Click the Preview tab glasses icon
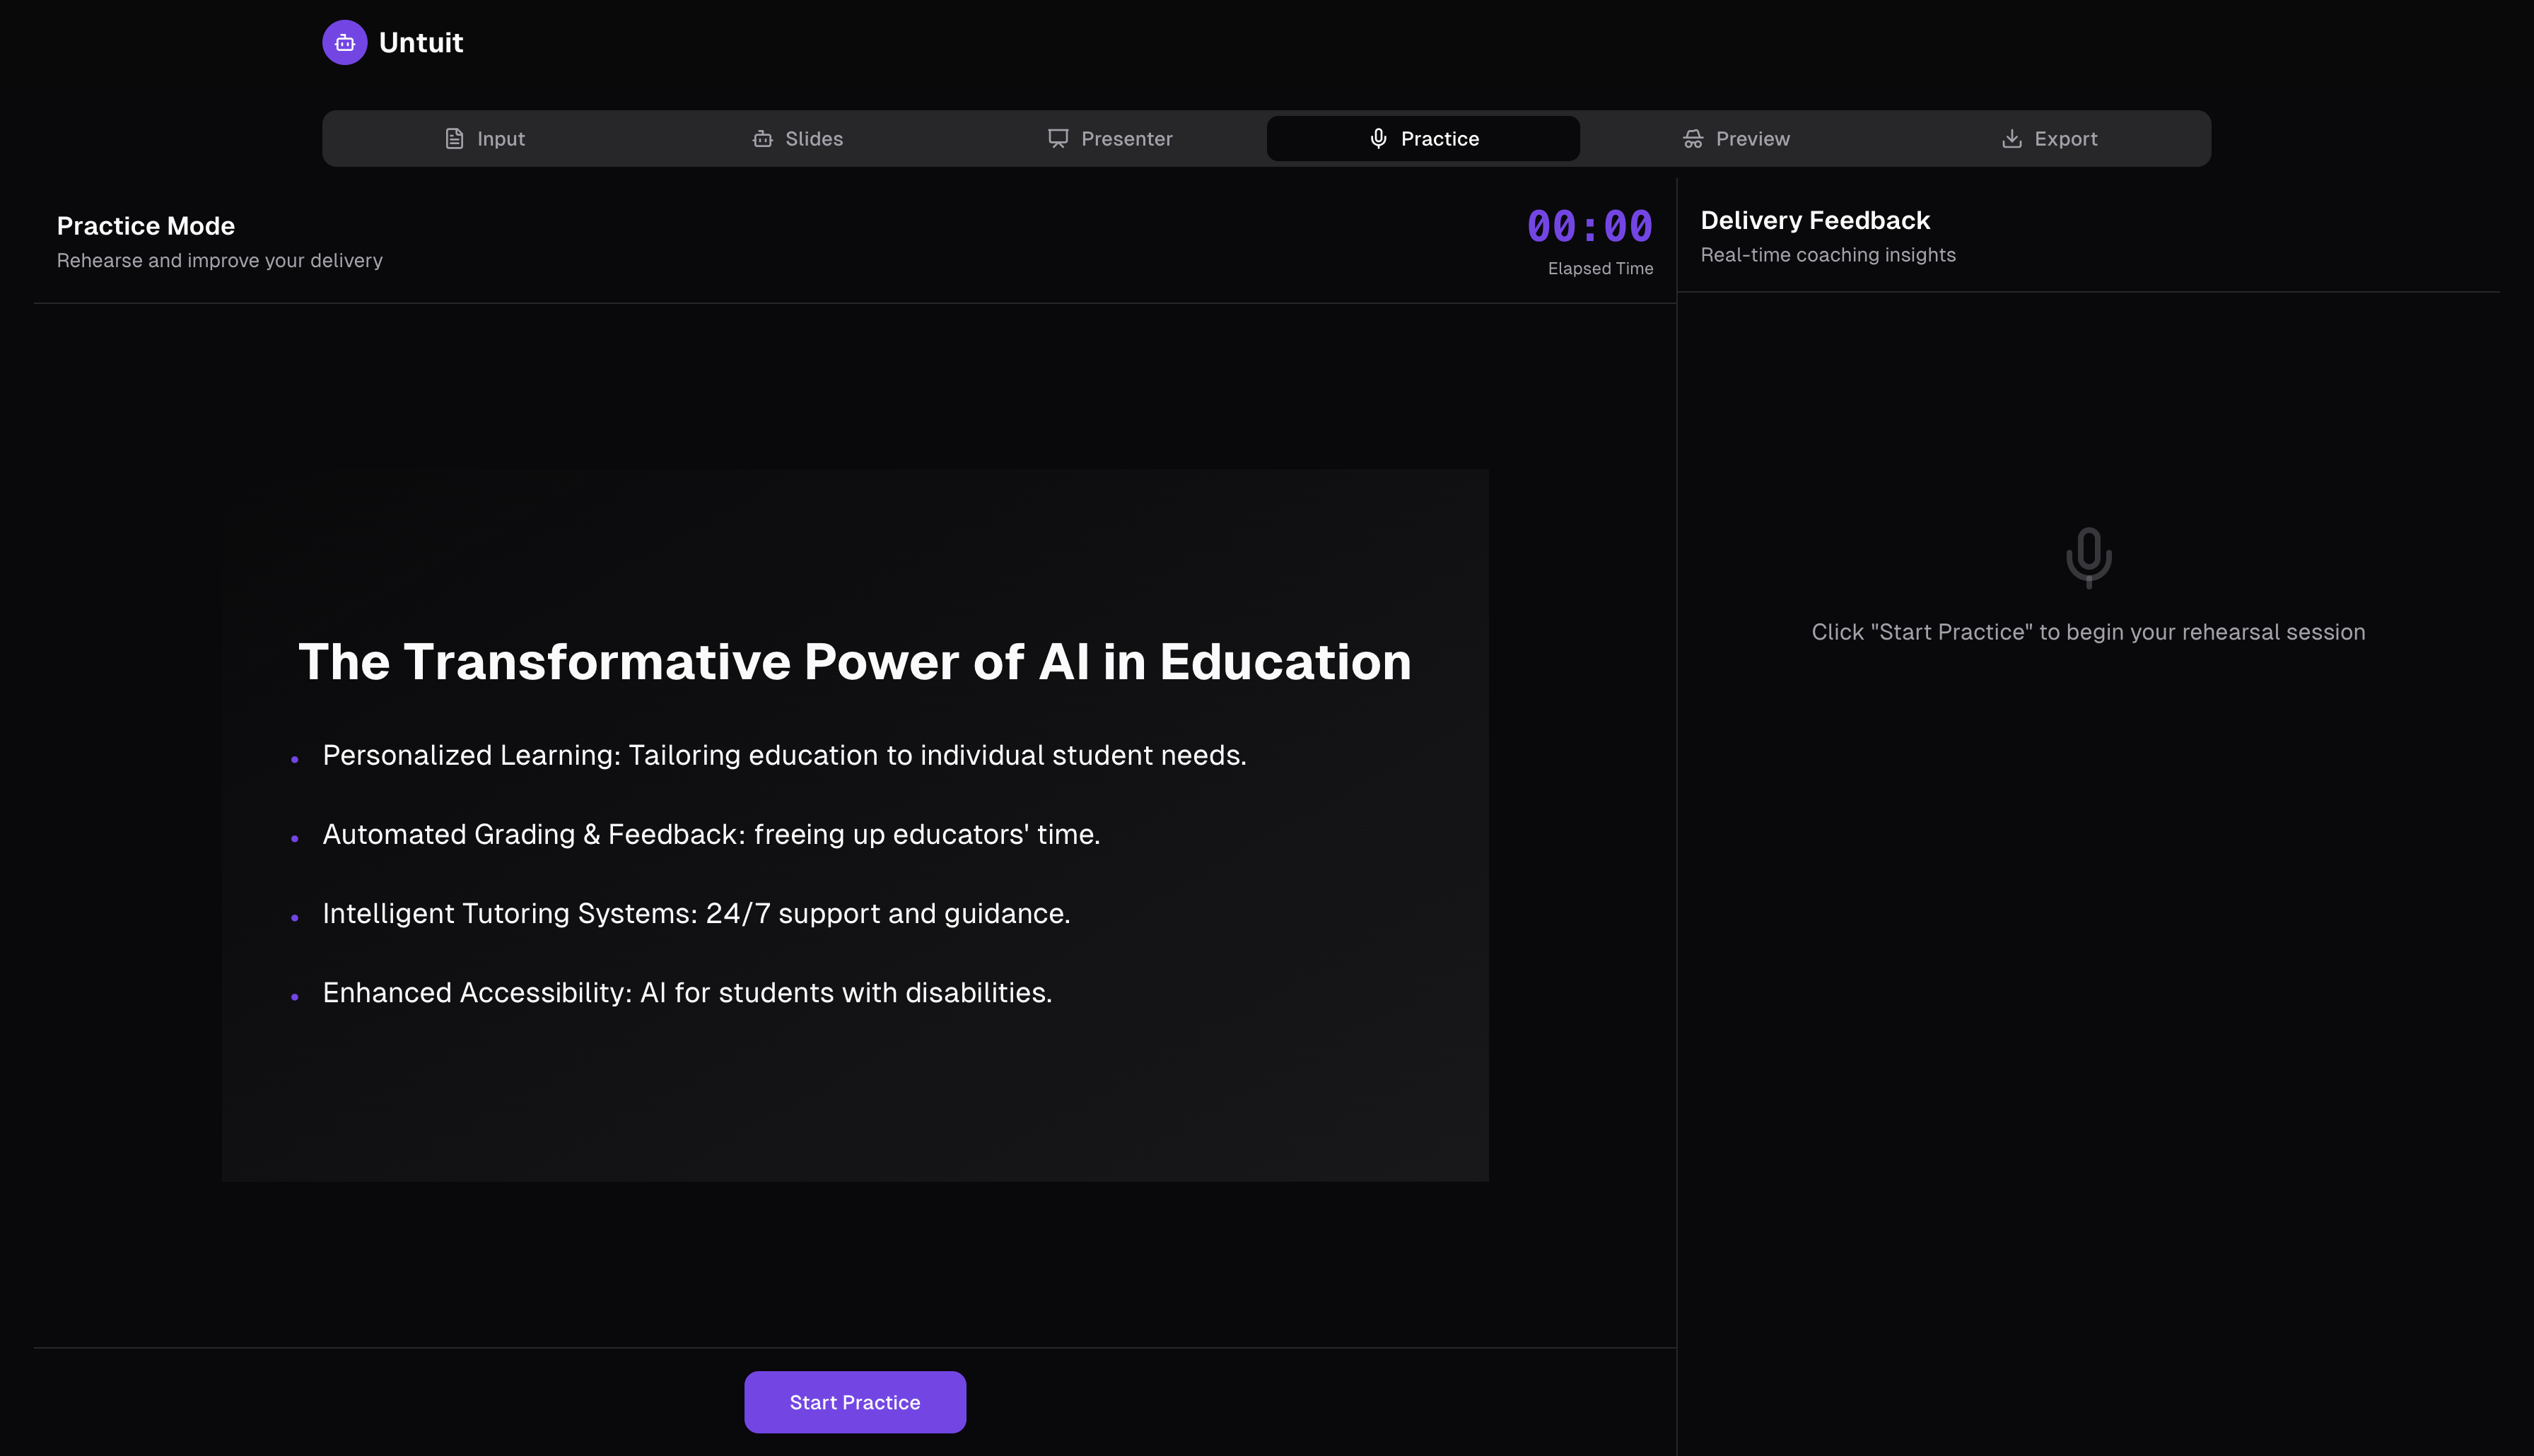The image size is (2534, 1456). pyautogui.click(x=1692, y=138)
